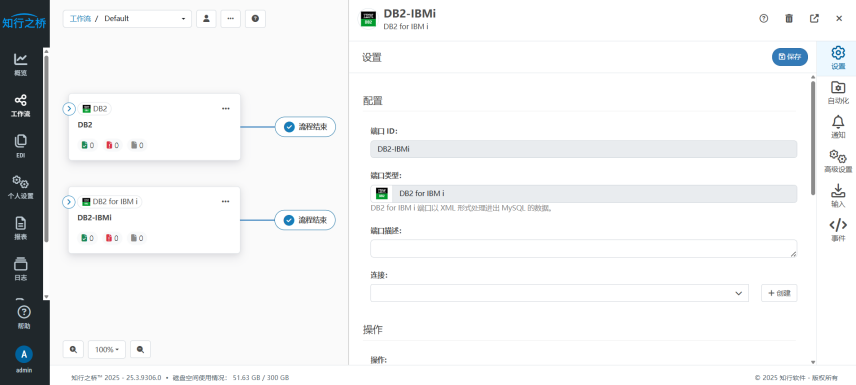Click the 保存 save button
The width and height of the screenshot is (856, 385).
789,57
